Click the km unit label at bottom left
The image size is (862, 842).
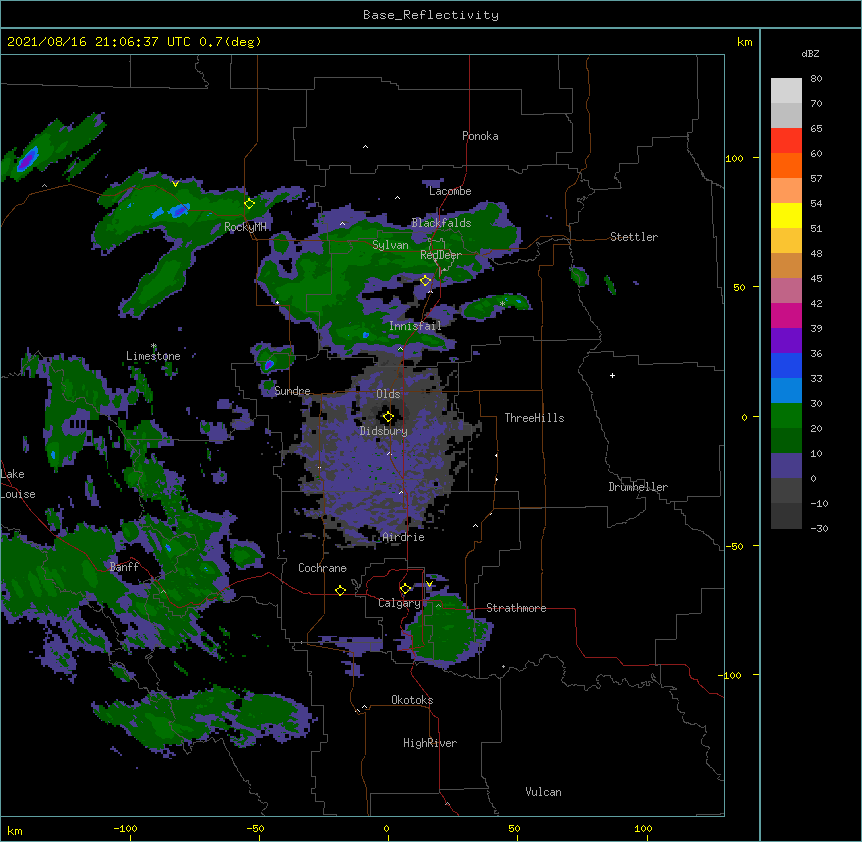[x=15, y=831]
